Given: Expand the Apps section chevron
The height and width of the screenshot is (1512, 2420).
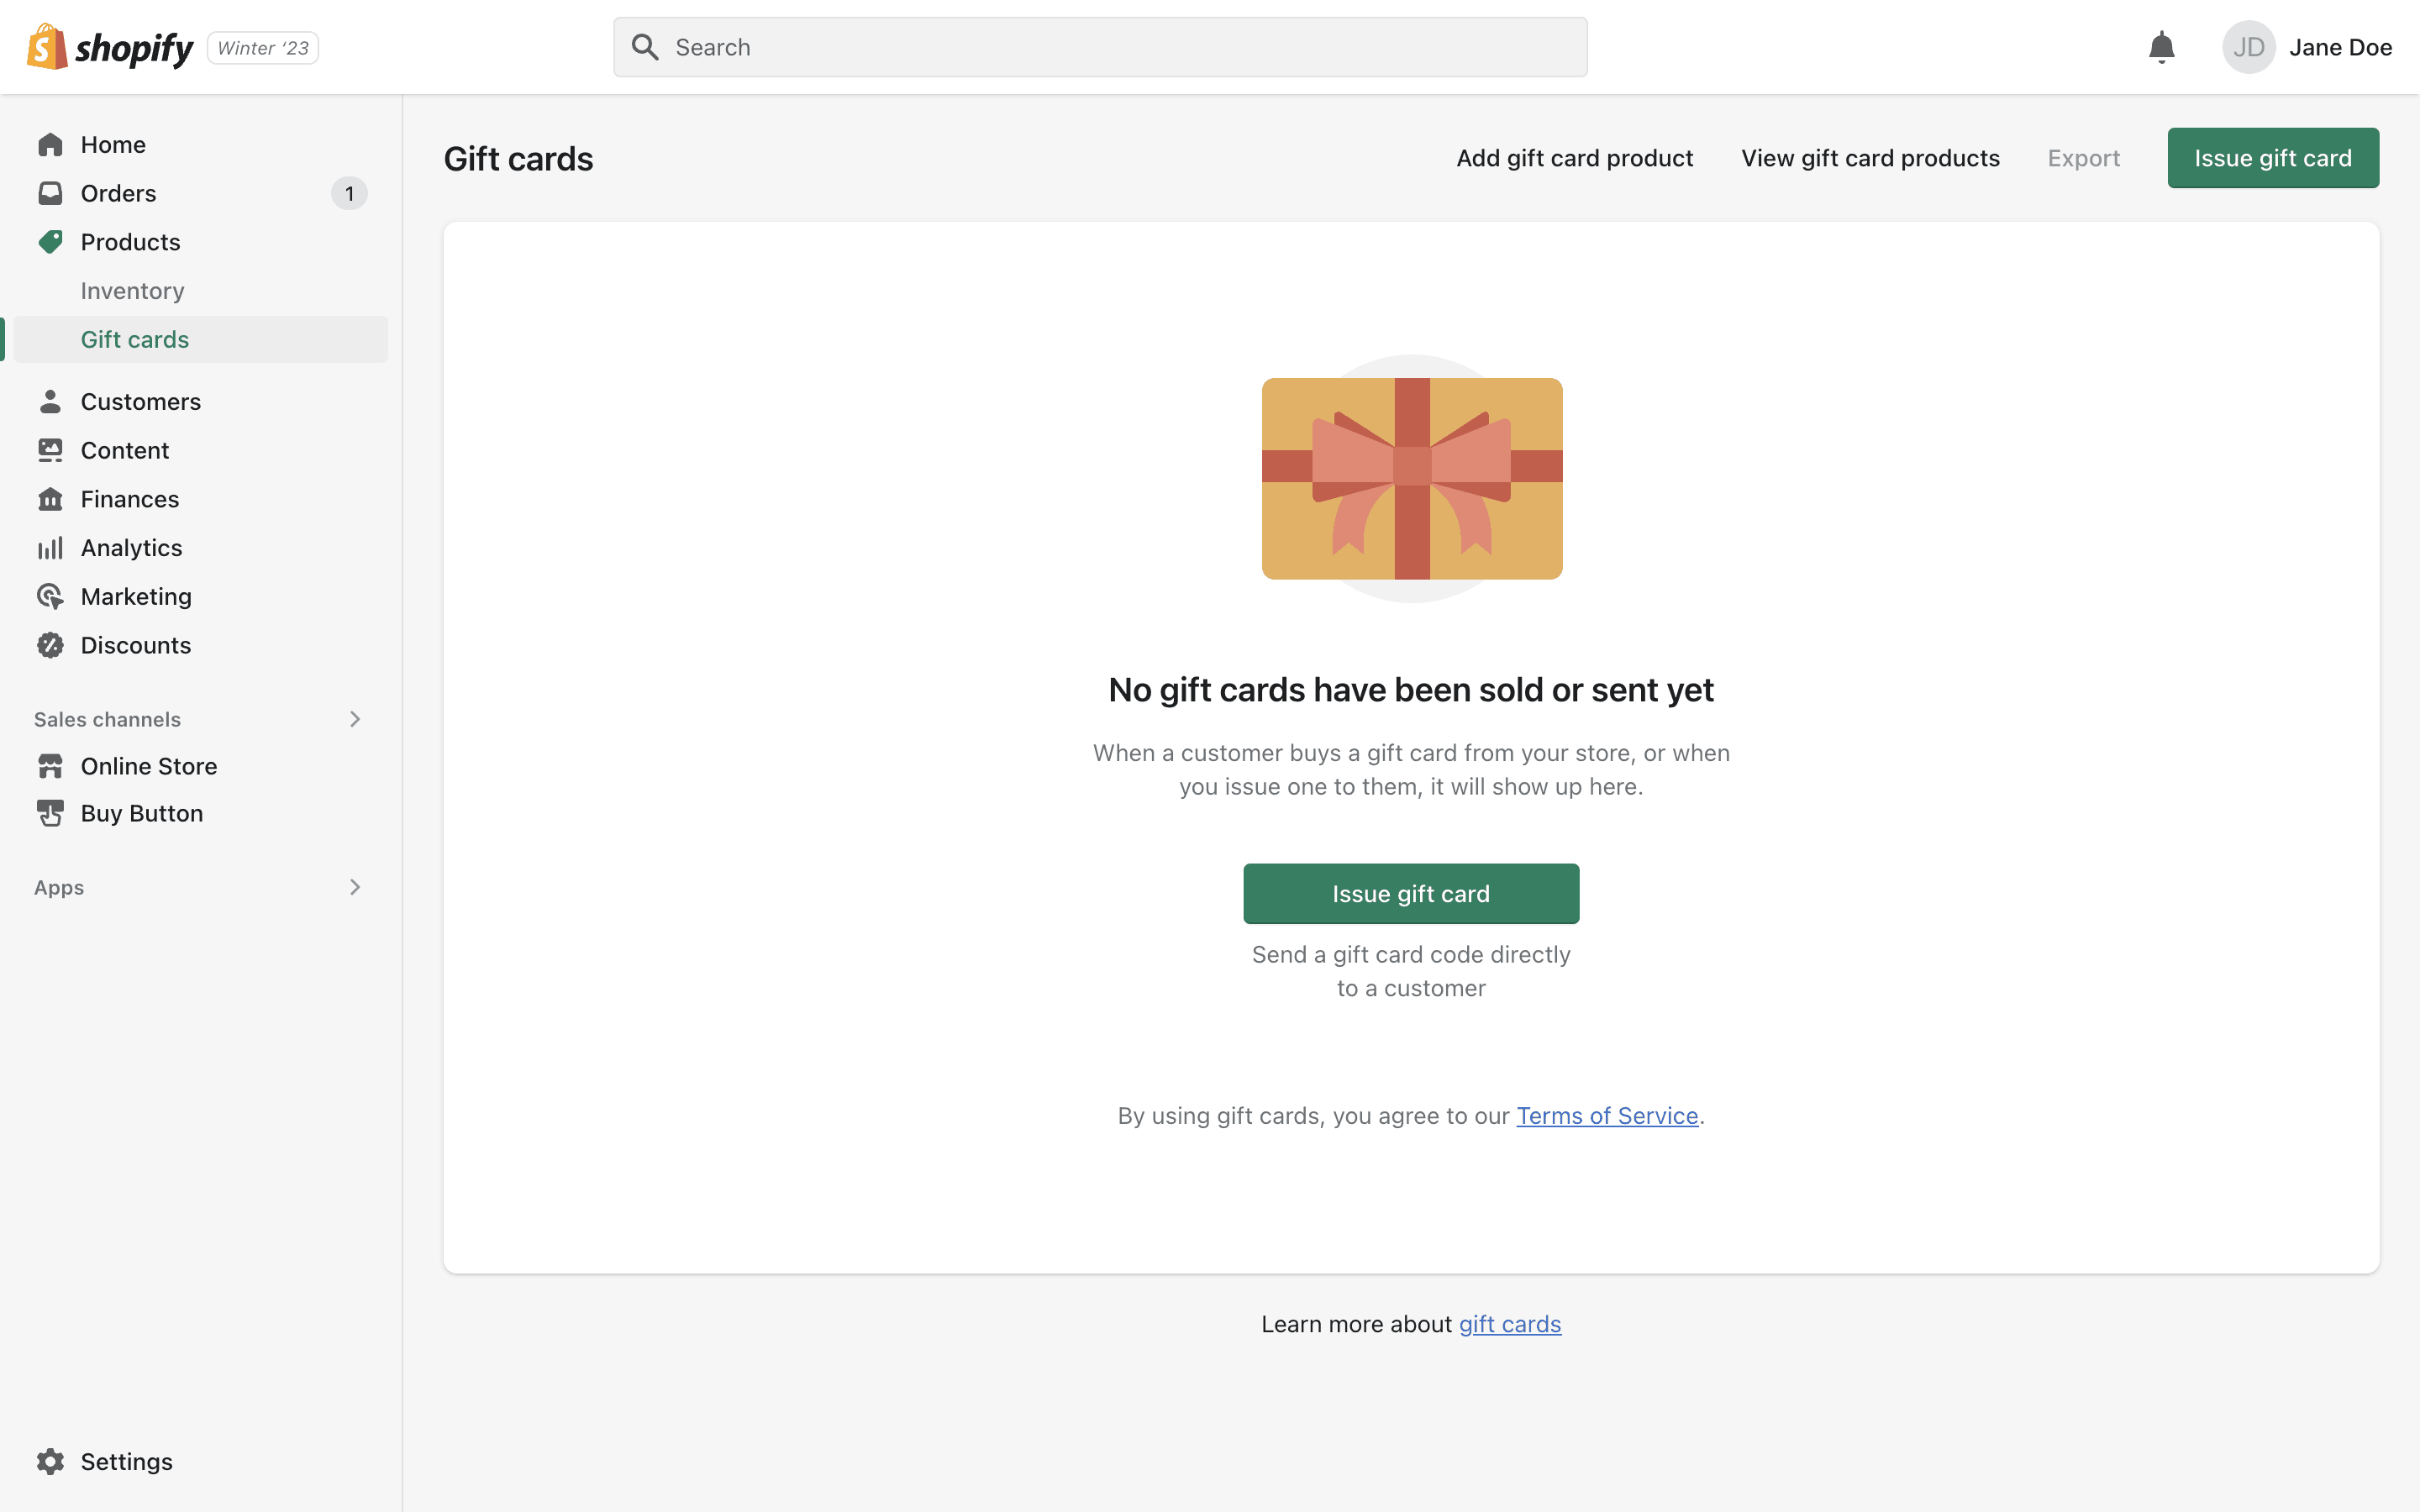Looking at the screenshot, I should click(x=355, y=887).
